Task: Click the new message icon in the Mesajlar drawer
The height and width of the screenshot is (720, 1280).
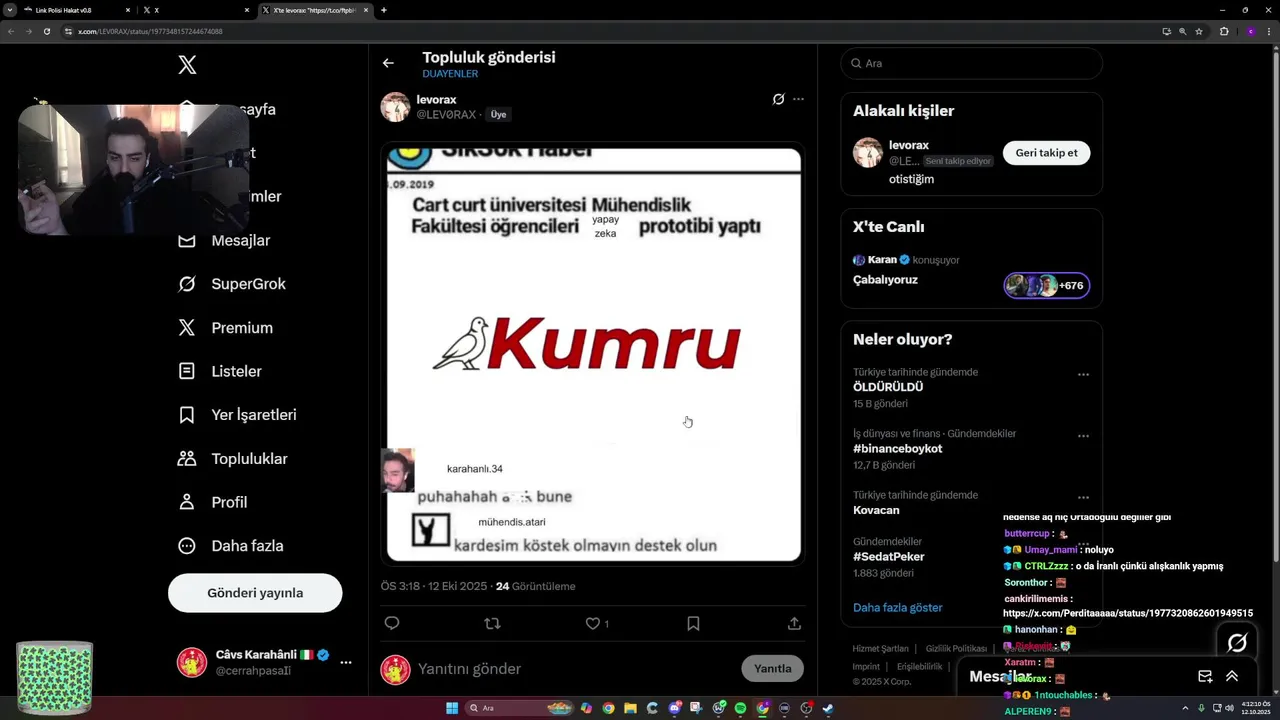Action: [1205, 677]
